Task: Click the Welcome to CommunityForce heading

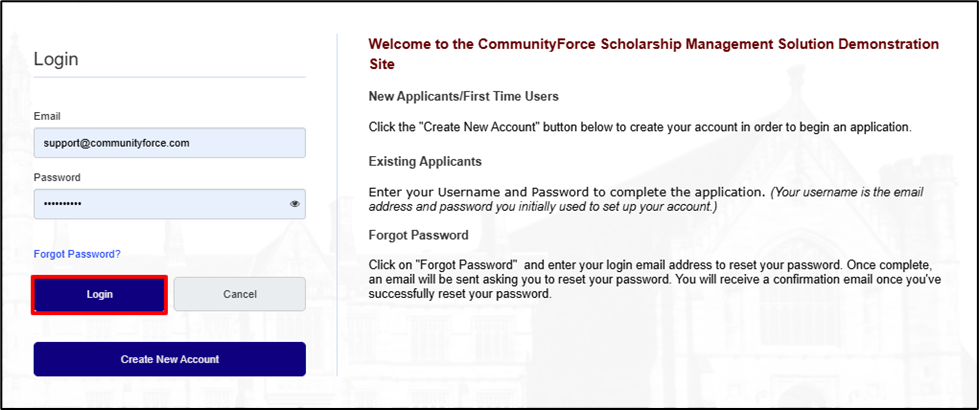Action: click(x=653, y=54)
